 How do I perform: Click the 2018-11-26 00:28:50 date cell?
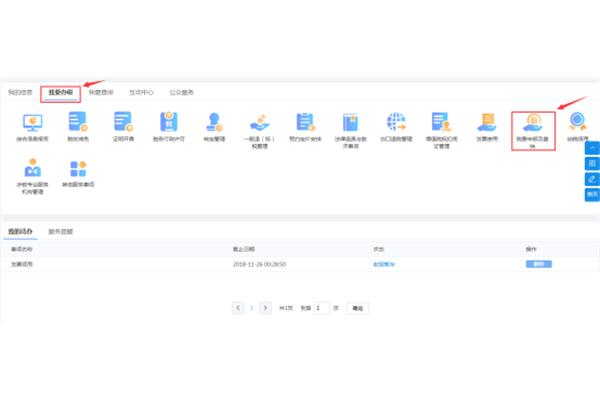259,264
